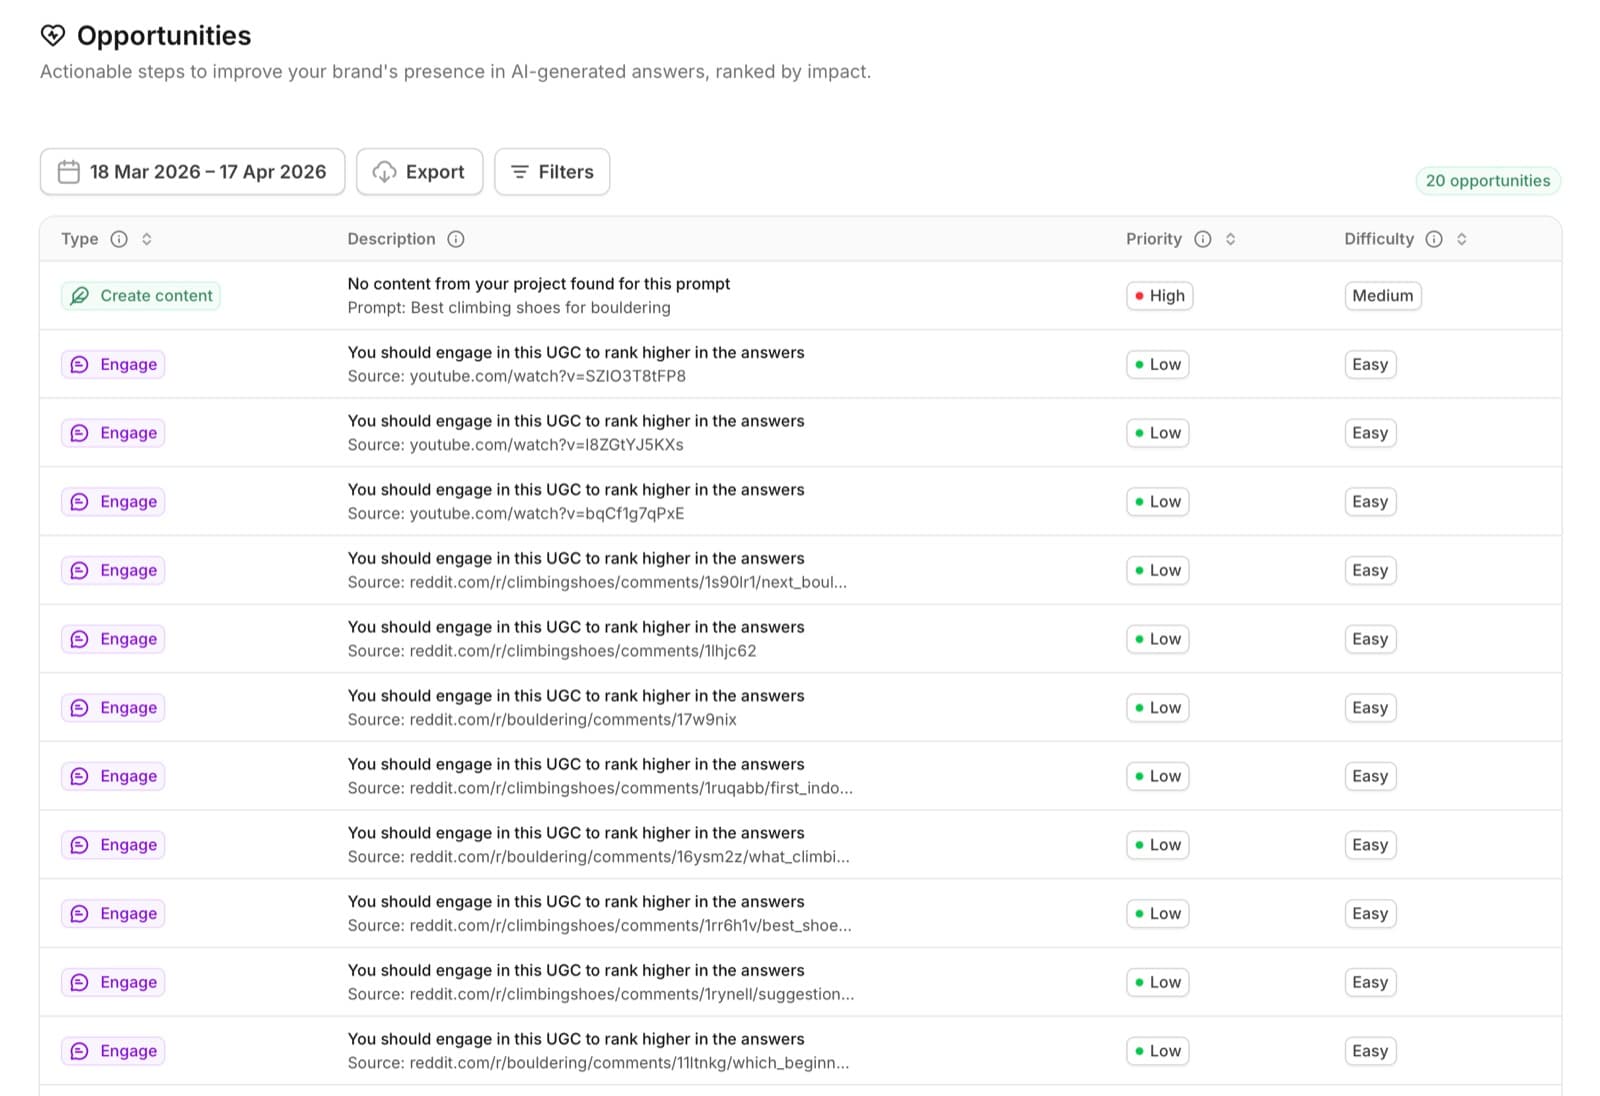Click the pen icon in the Create content badge
The image size is (1600, 1096).
point(80,296)
